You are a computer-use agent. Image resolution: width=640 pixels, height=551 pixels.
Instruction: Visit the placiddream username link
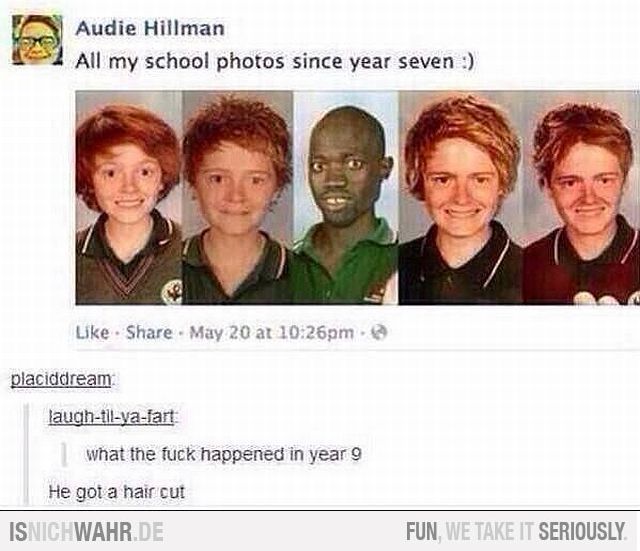(x=61, y=379)
